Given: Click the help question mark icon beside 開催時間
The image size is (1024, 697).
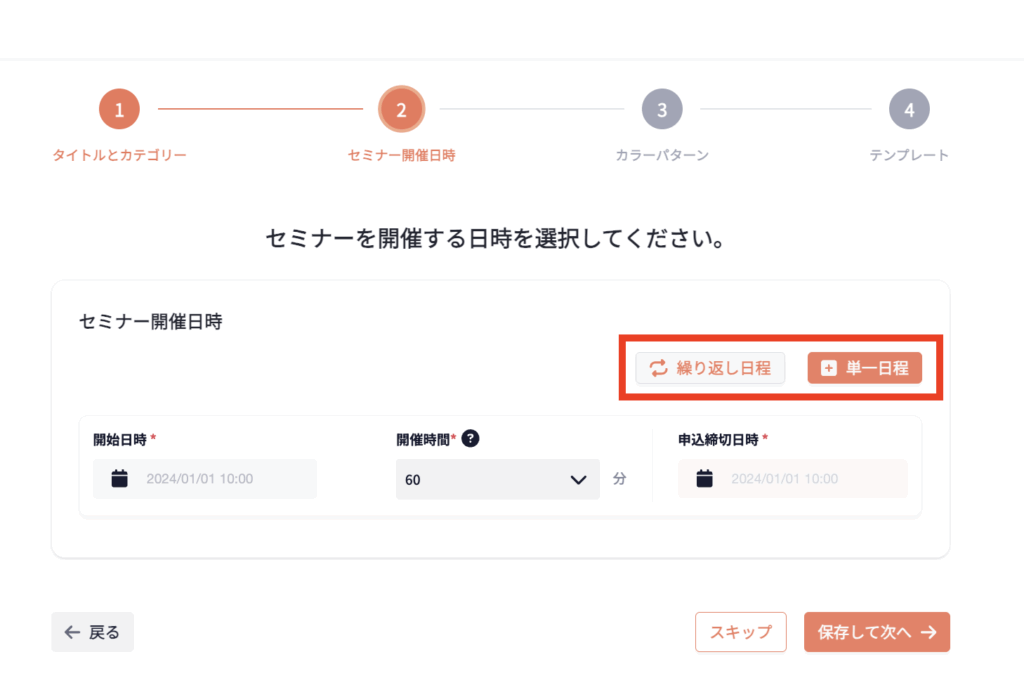Looking at the screenshot, I should (471, 439).
